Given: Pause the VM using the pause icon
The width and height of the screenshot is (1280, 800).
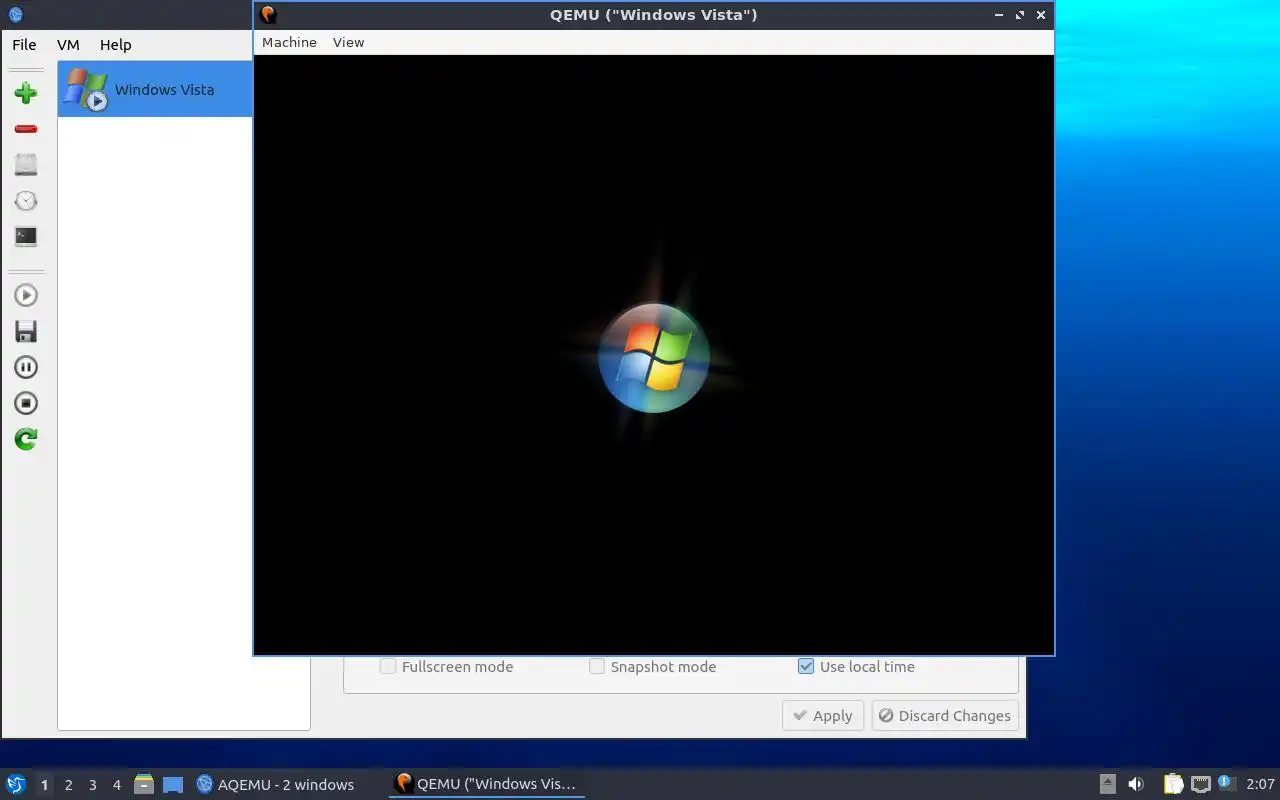Looking at the screenshot, I should [x=26, y=367].
